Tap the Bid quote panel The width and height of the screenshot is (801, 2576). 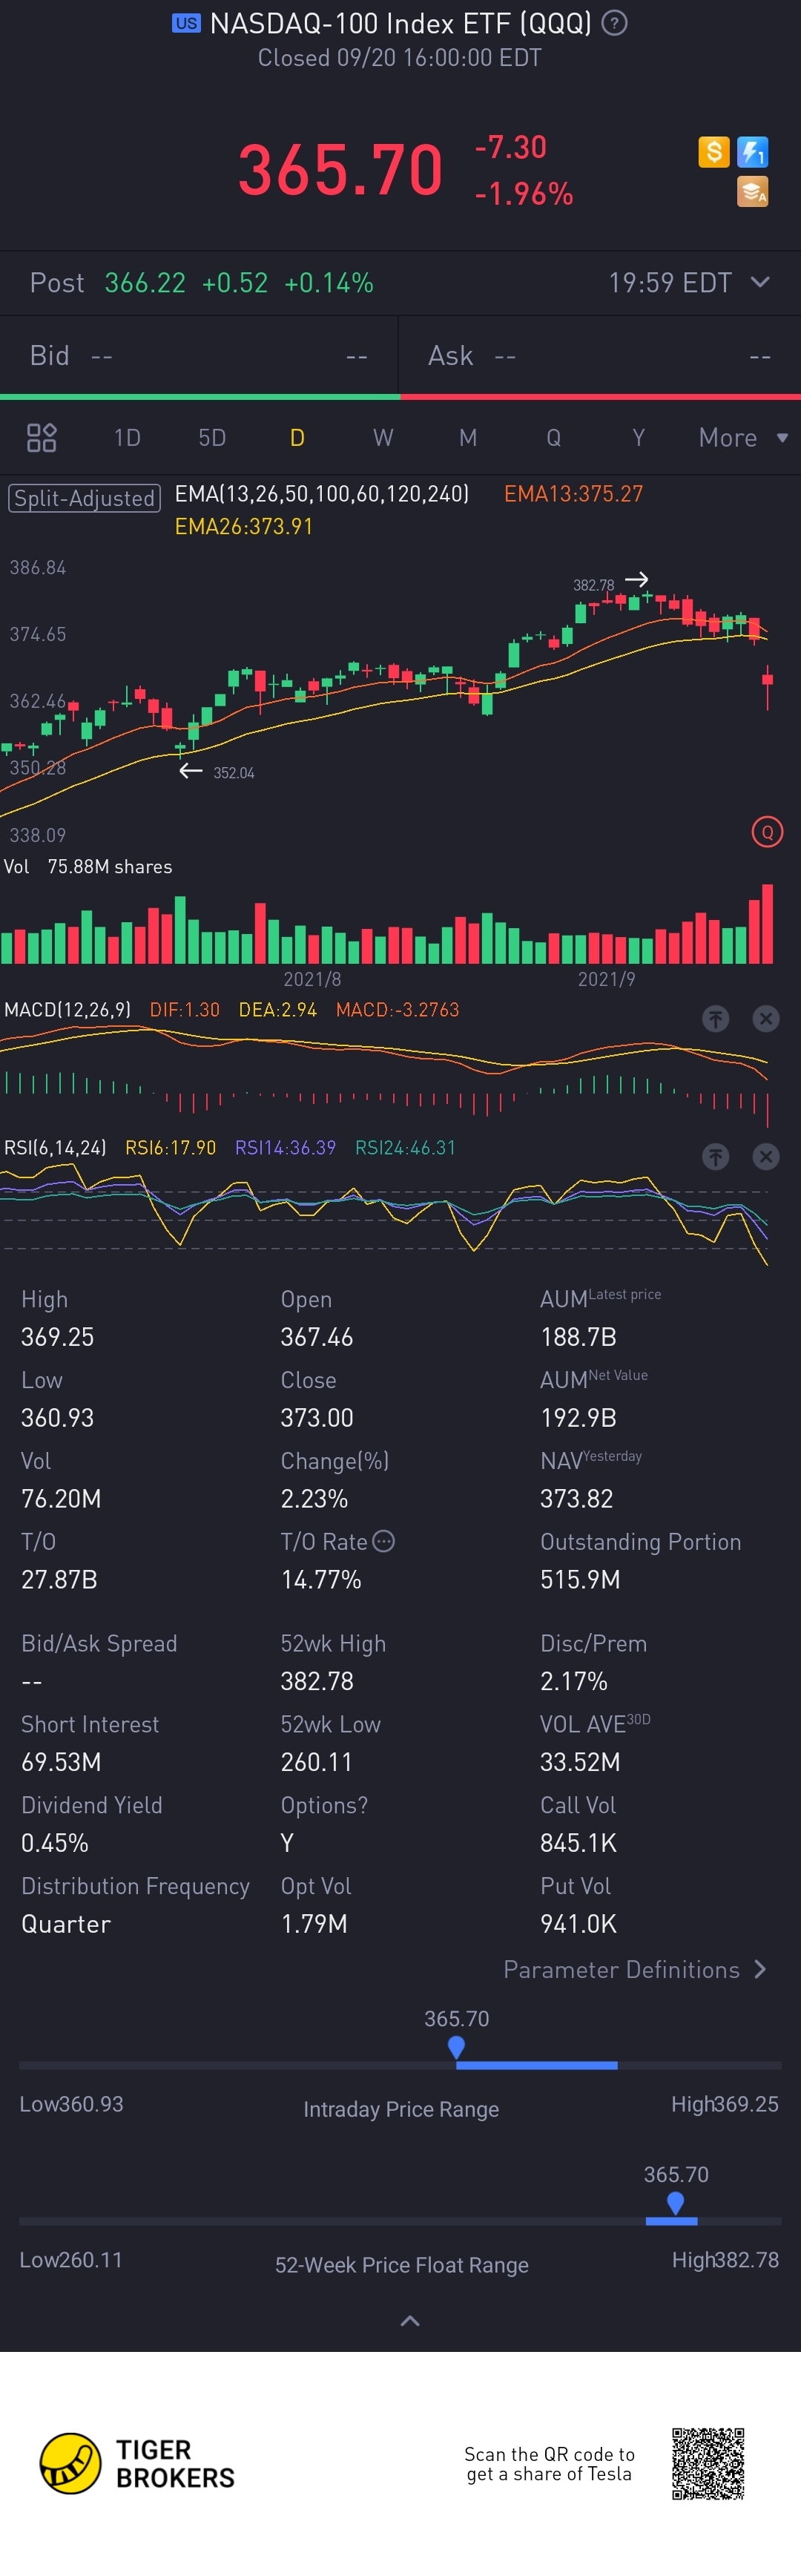tap(199, 356)
